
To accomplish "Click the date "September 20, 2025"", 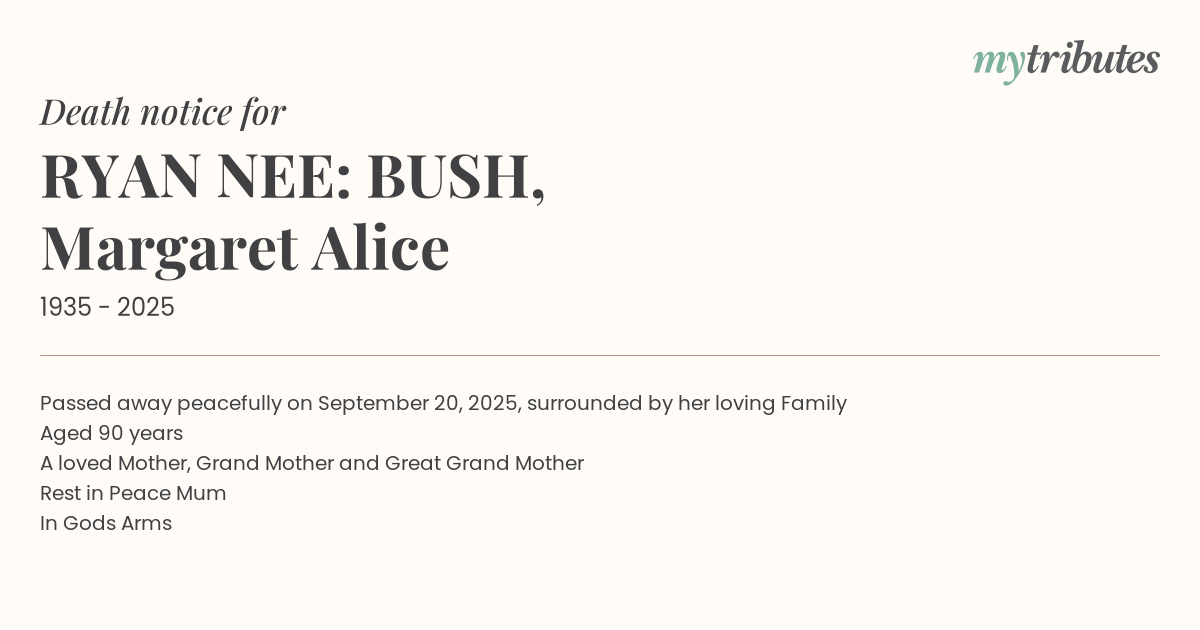I will (x=418, y=403).
